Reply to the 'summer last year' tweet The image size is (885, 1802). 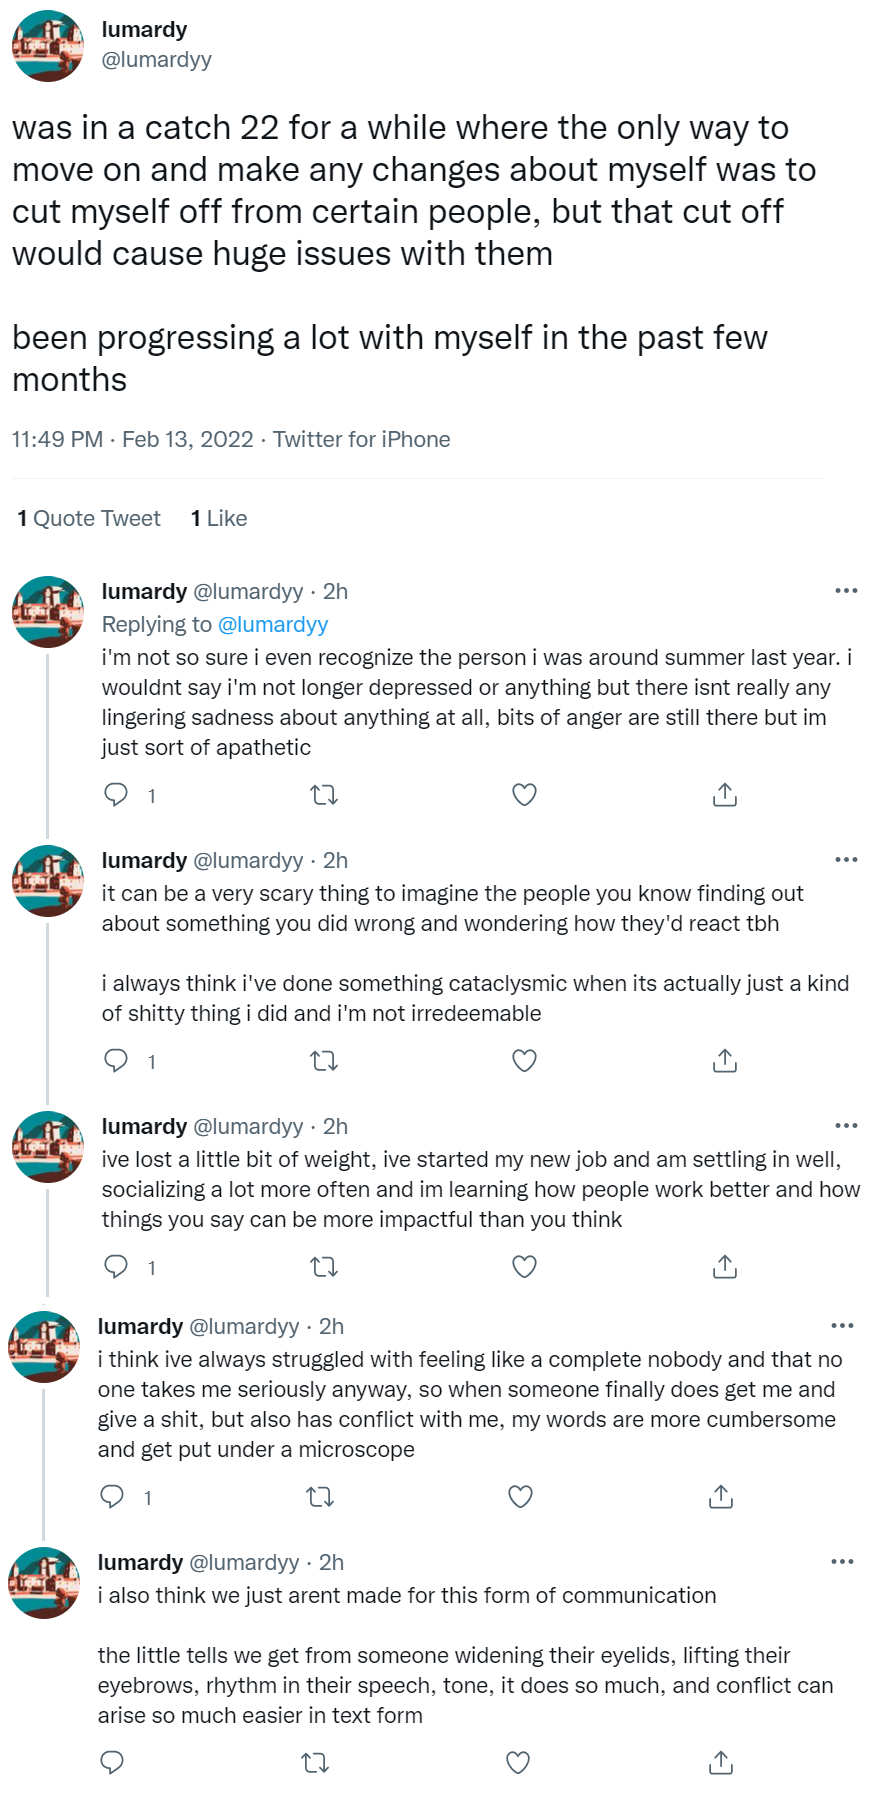coord(116,795)
